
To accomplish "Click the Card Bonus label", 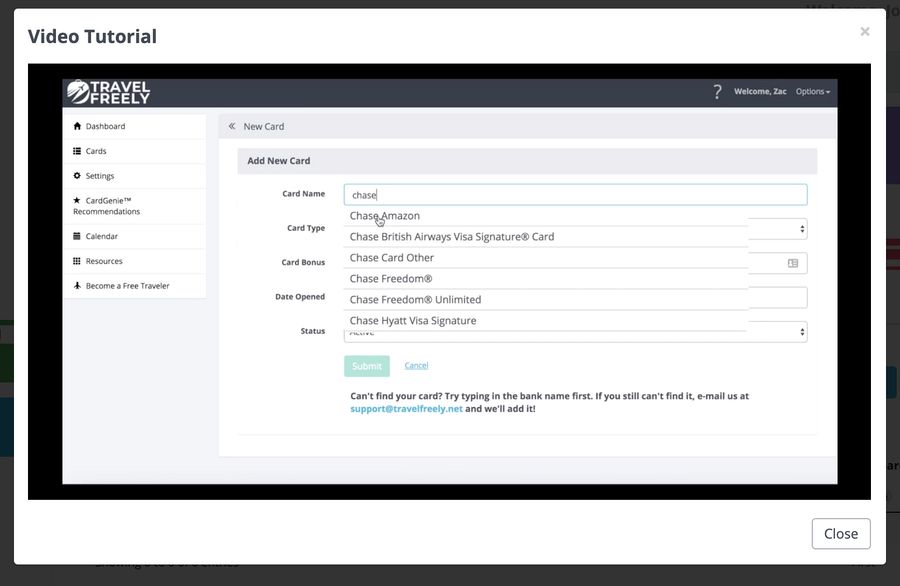I will (303, 262).
